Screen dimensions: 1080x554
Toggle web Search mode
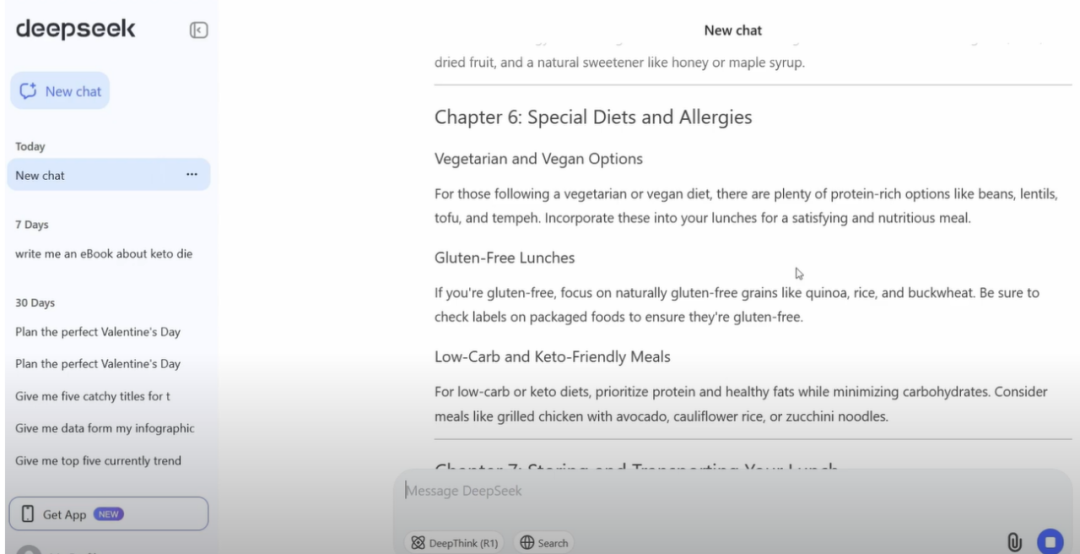(544, 543)
